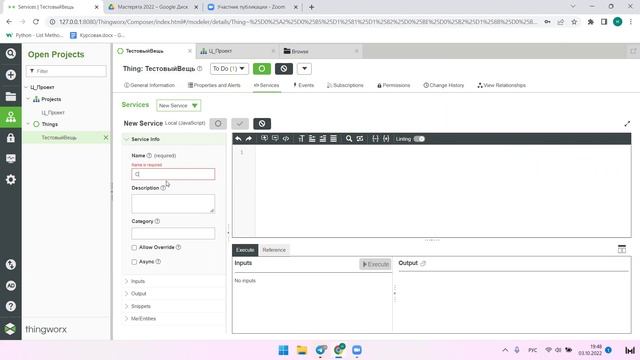Screen dimensions: 640x360
Task: Collapse the Projects tree node
Action: [28, 99]
